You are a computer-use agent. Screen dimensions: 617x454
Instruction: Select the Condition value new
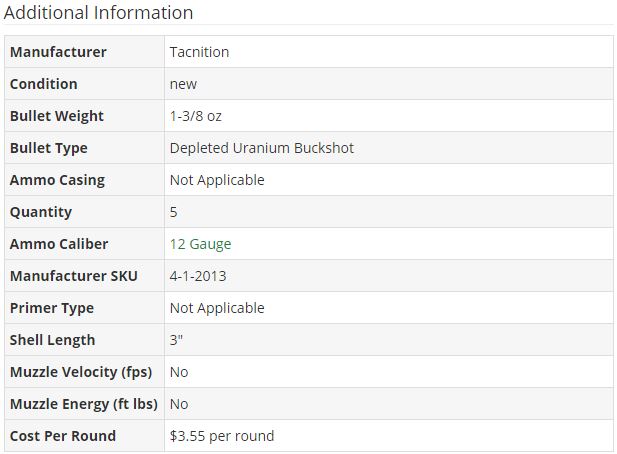point(183,84)
